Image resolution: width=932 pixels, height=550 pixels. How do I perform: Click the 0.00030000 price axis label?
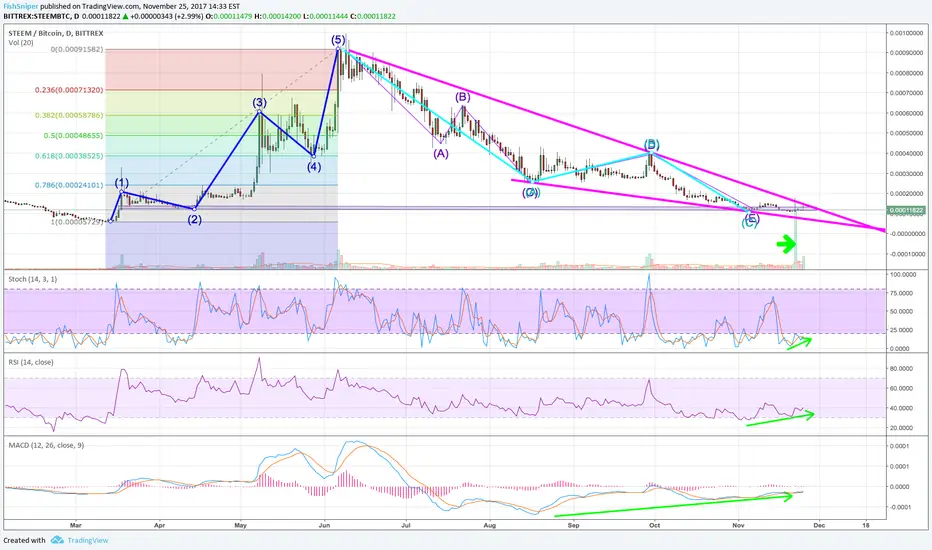906,174
